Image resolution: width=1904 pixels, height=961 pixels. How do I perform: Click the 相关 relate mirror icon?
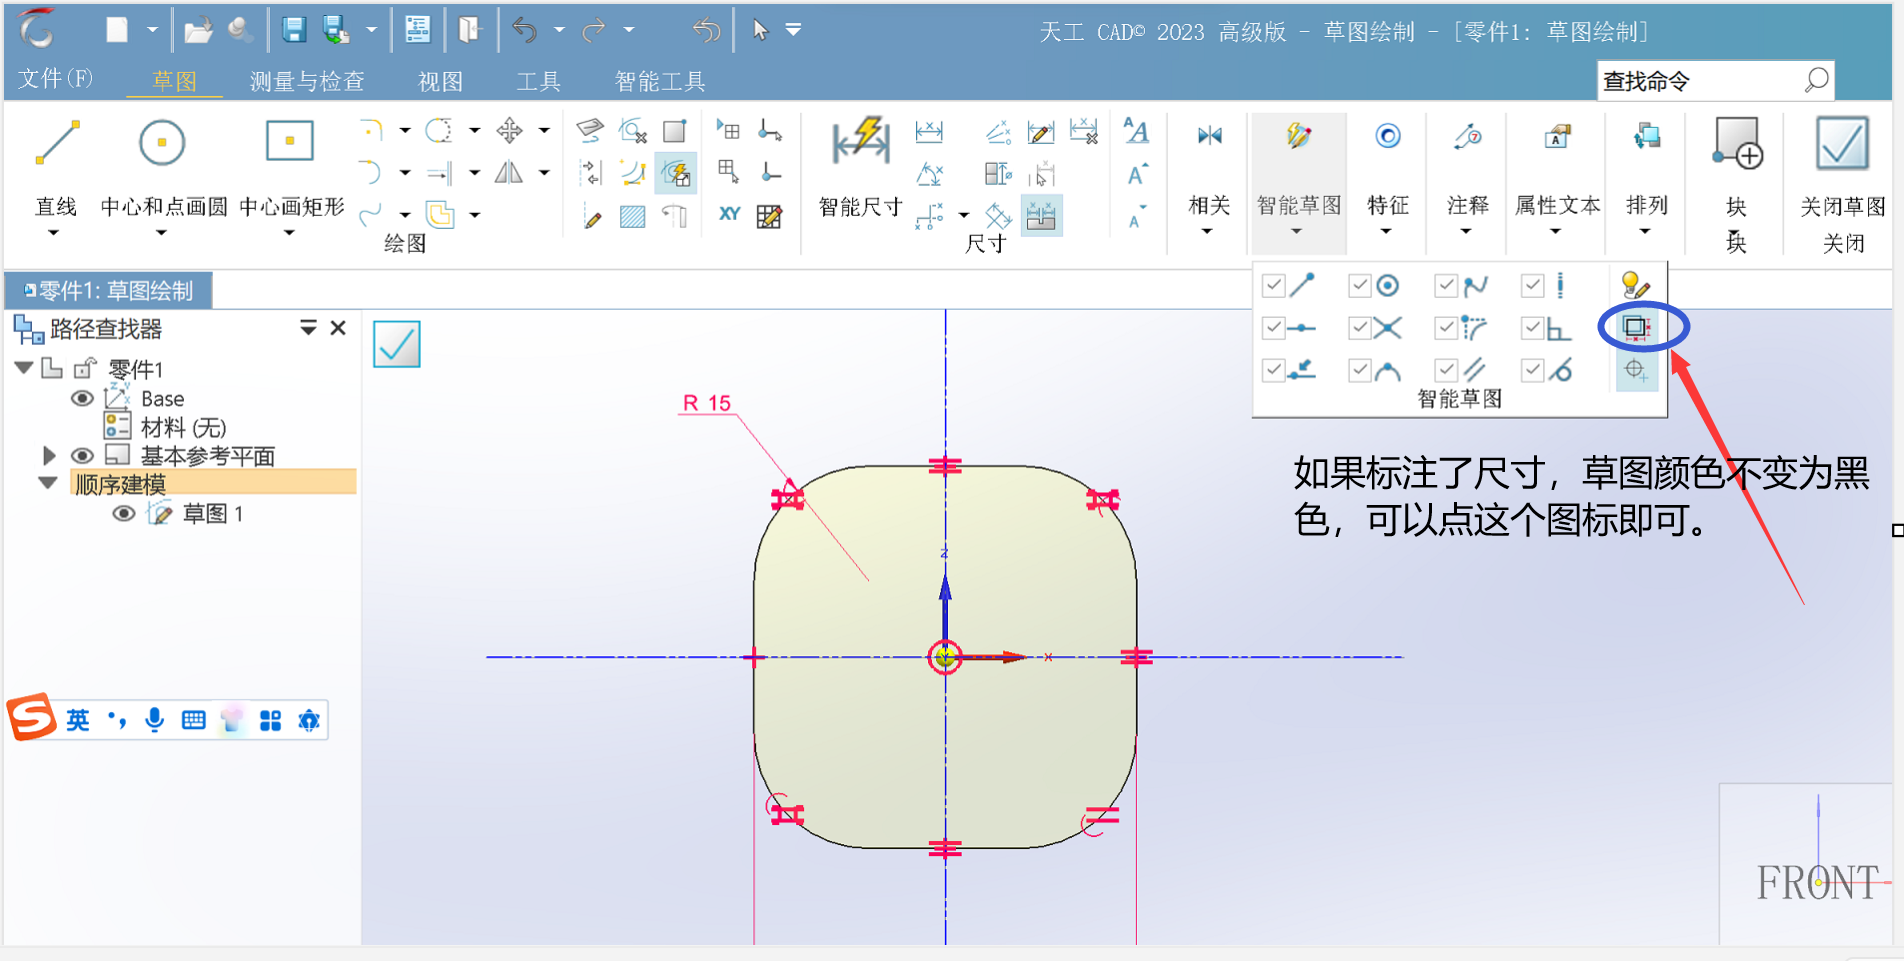[1209, 136]
